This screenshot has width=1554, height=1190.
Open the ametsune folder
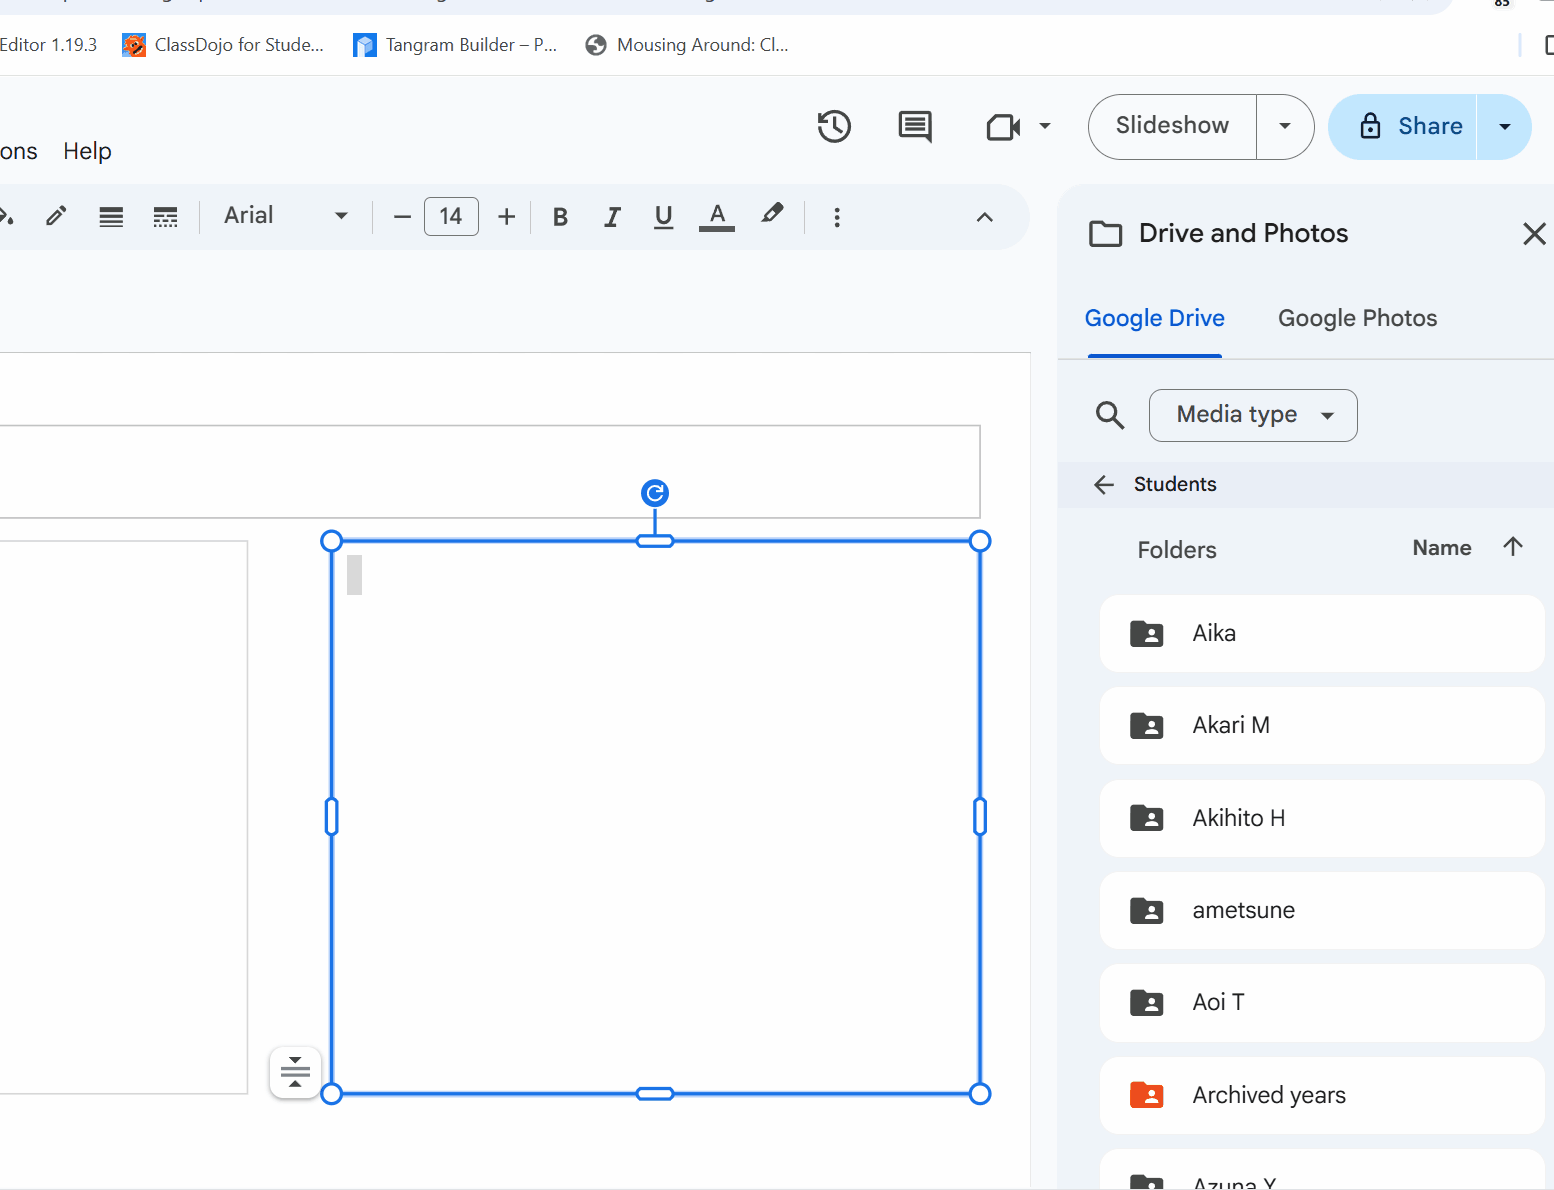coord(1322,911)
